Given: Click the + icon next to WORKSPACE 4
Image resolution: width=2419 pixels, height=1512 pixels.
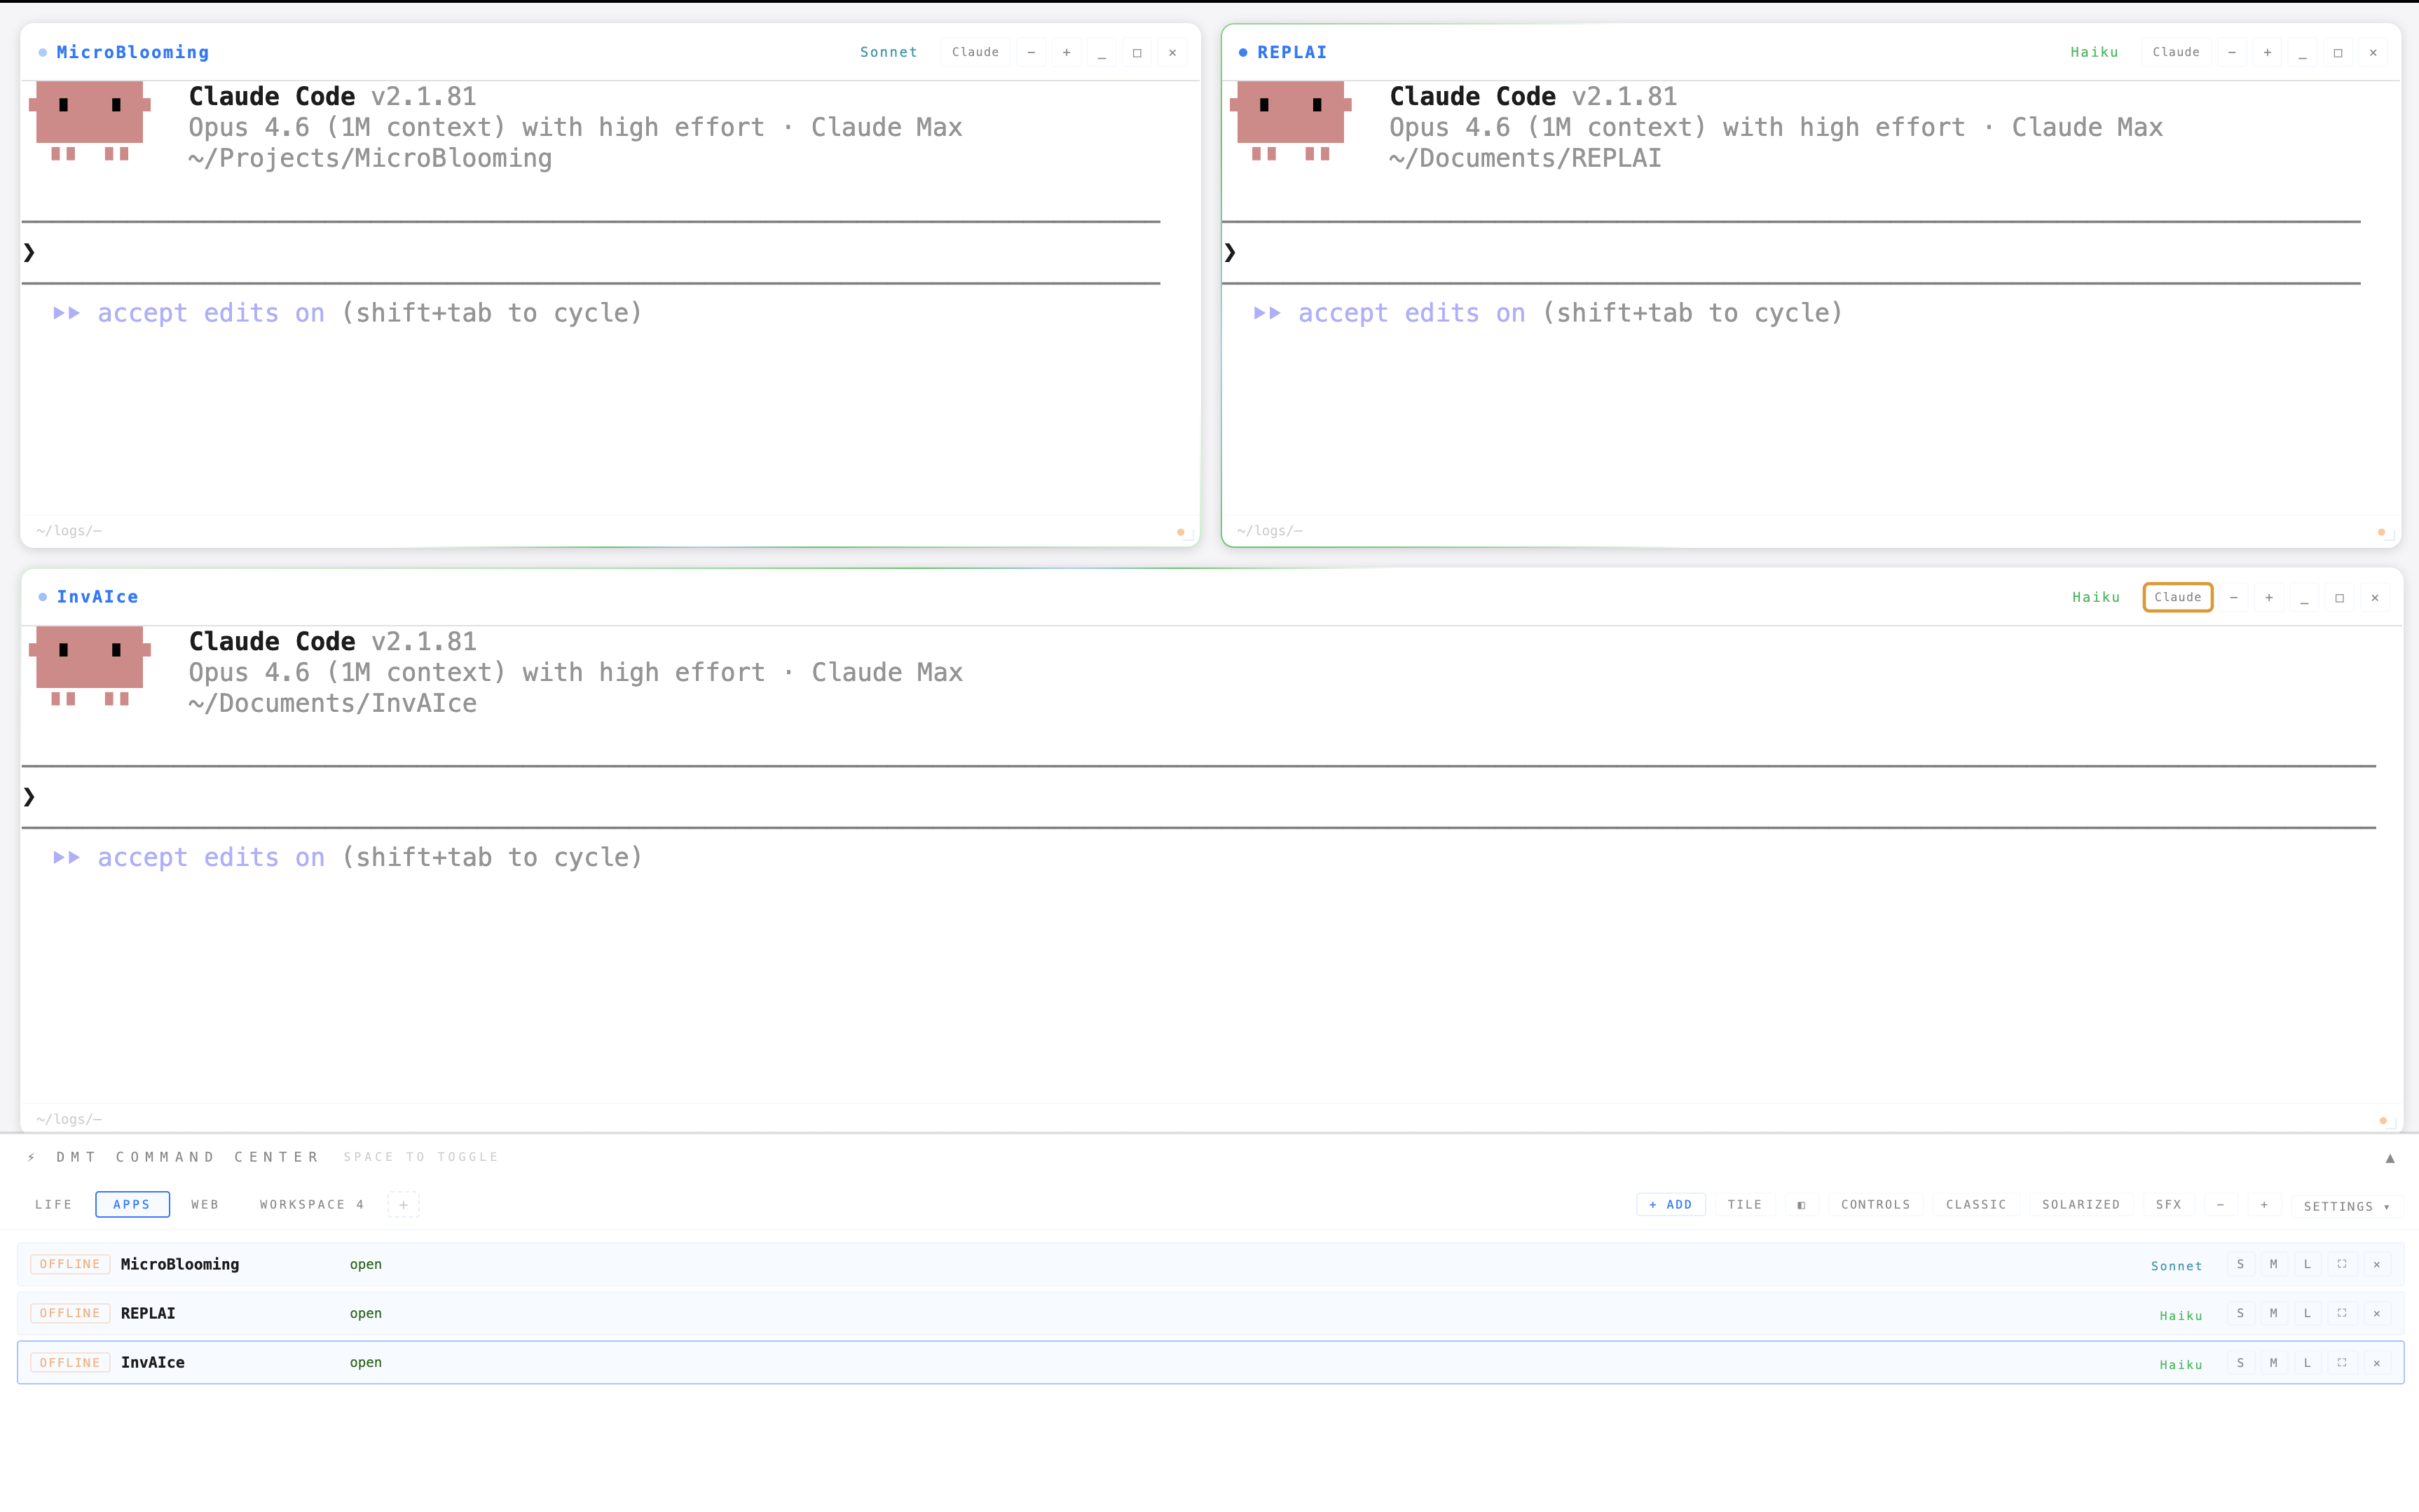Looking at the screenshot, I should coord(404,1205).
